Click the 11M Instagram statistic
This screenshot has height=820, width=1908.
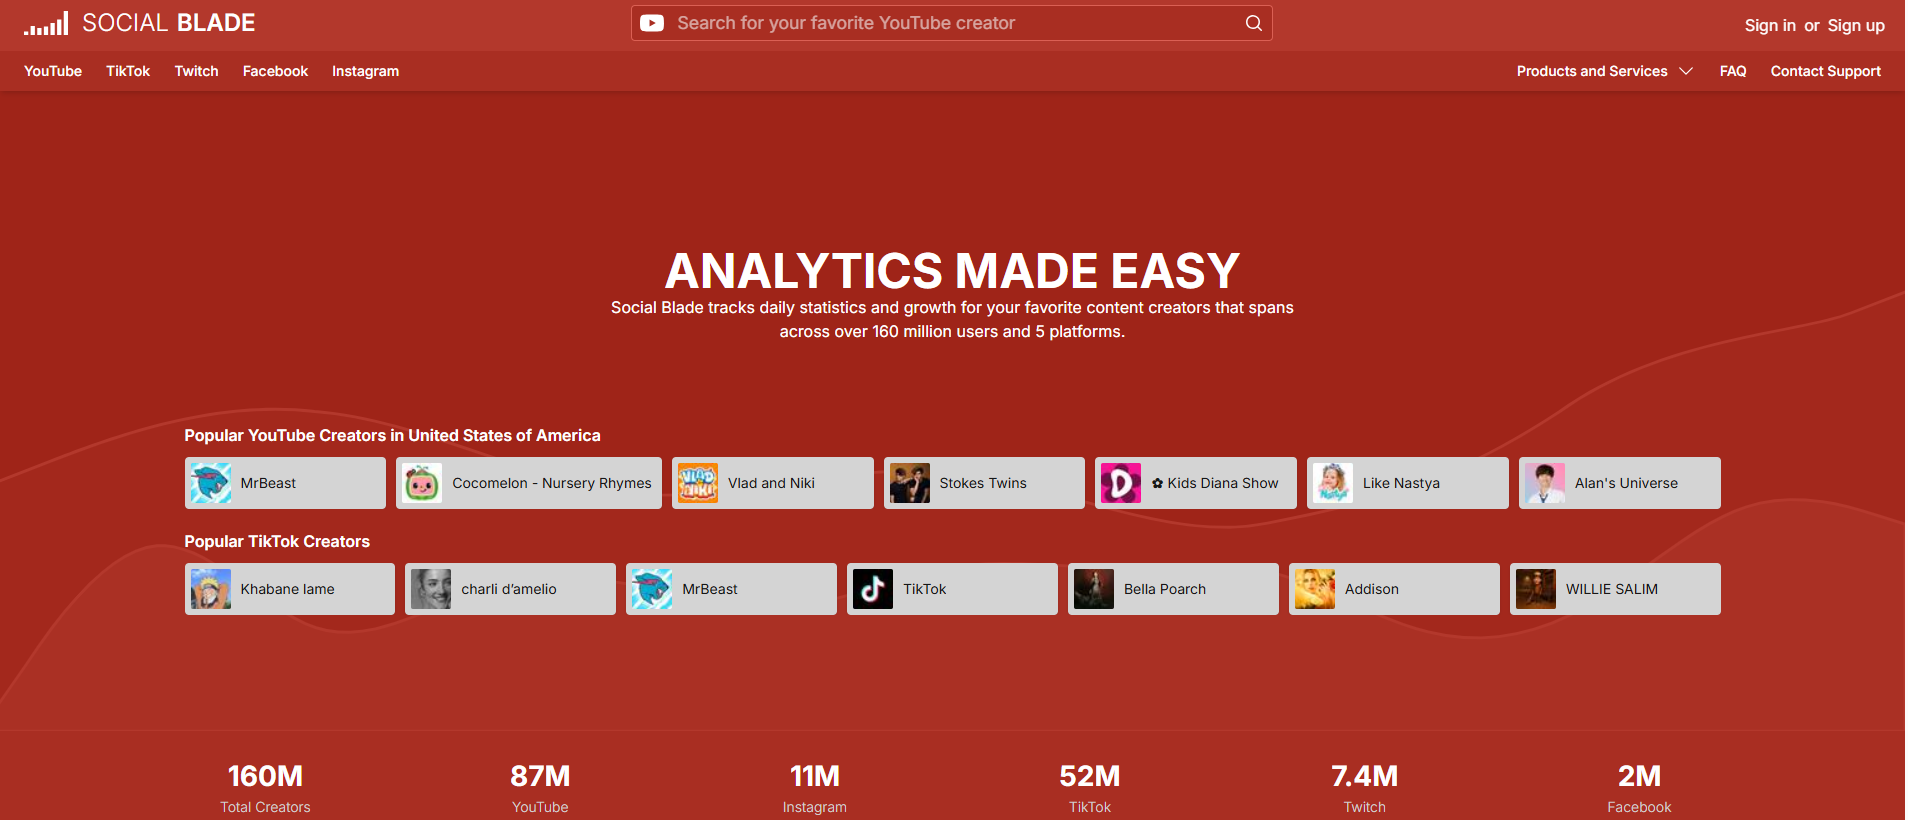tap(815, 789)
